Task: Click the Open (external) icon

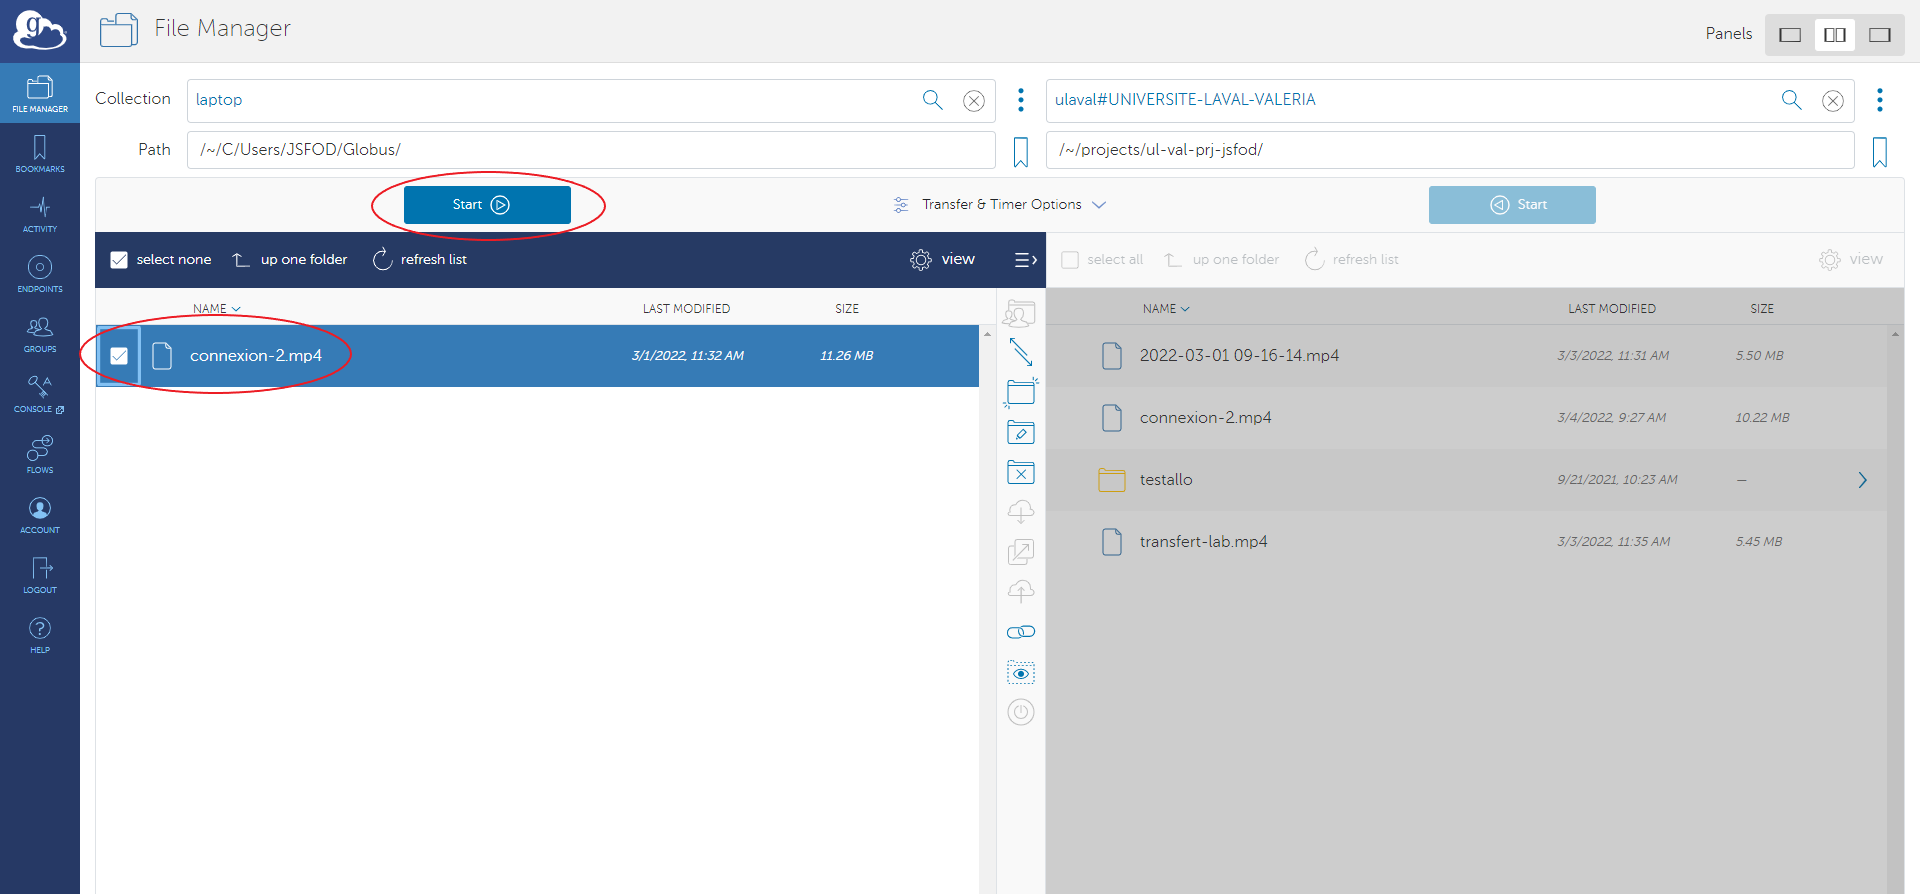Action: point(1020,552)
